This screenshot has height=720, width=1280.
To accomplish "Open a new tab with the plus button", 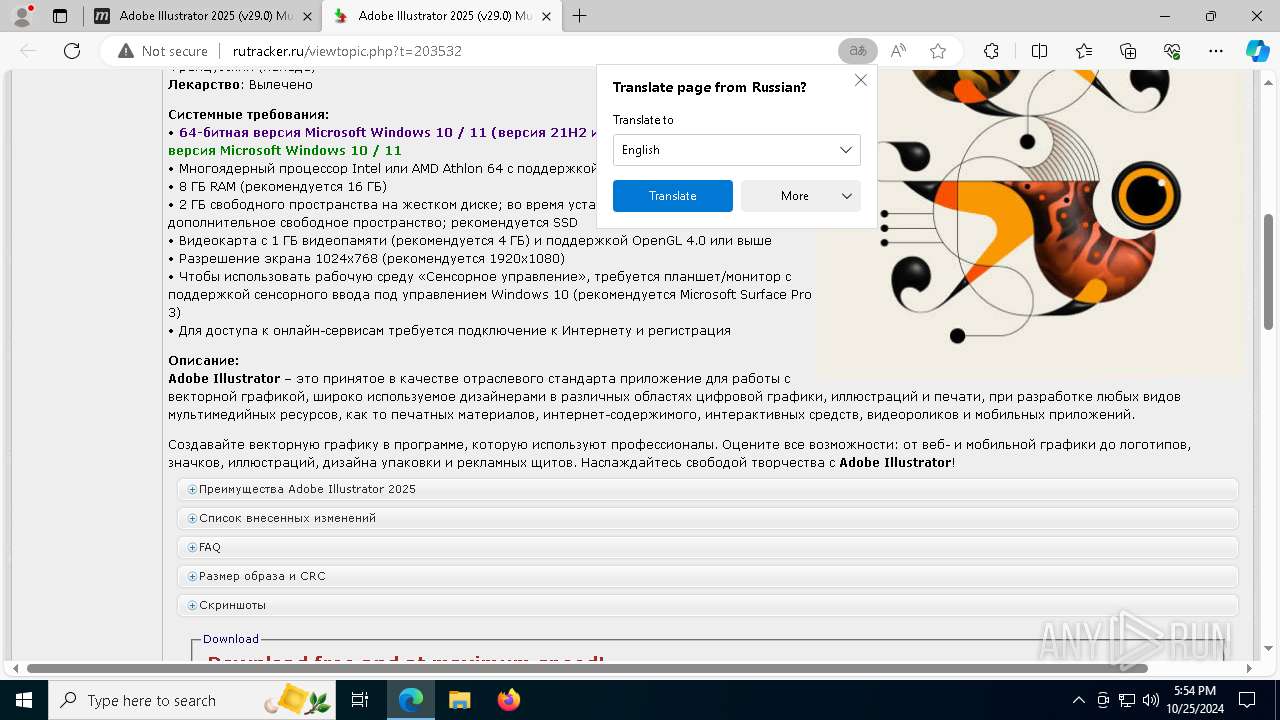I will pos(579,16).
